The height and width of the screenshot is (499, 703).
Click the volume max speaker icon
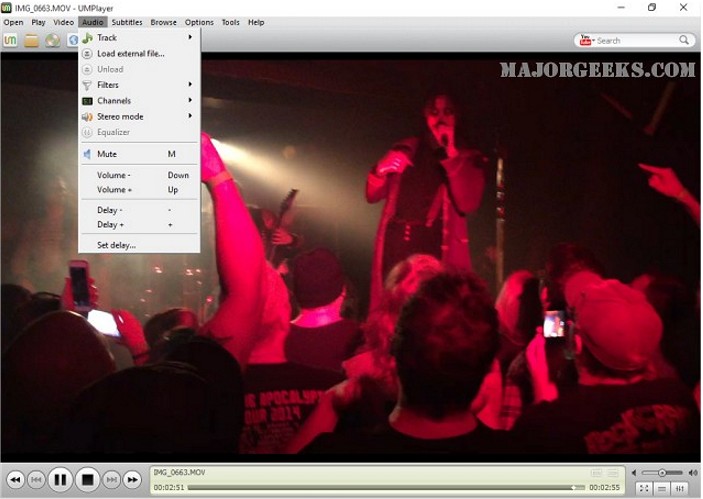pyautogui.click(x=693, y=473)
